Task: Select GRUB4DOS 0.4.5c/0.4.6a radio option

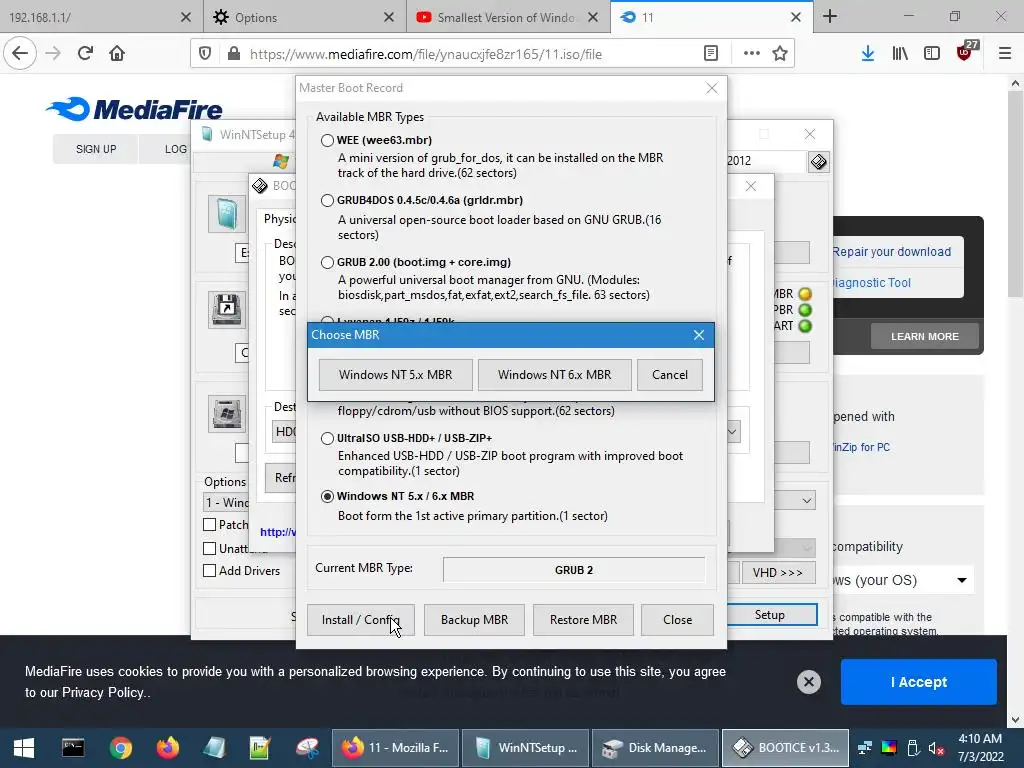Action: tap(327, 200)
